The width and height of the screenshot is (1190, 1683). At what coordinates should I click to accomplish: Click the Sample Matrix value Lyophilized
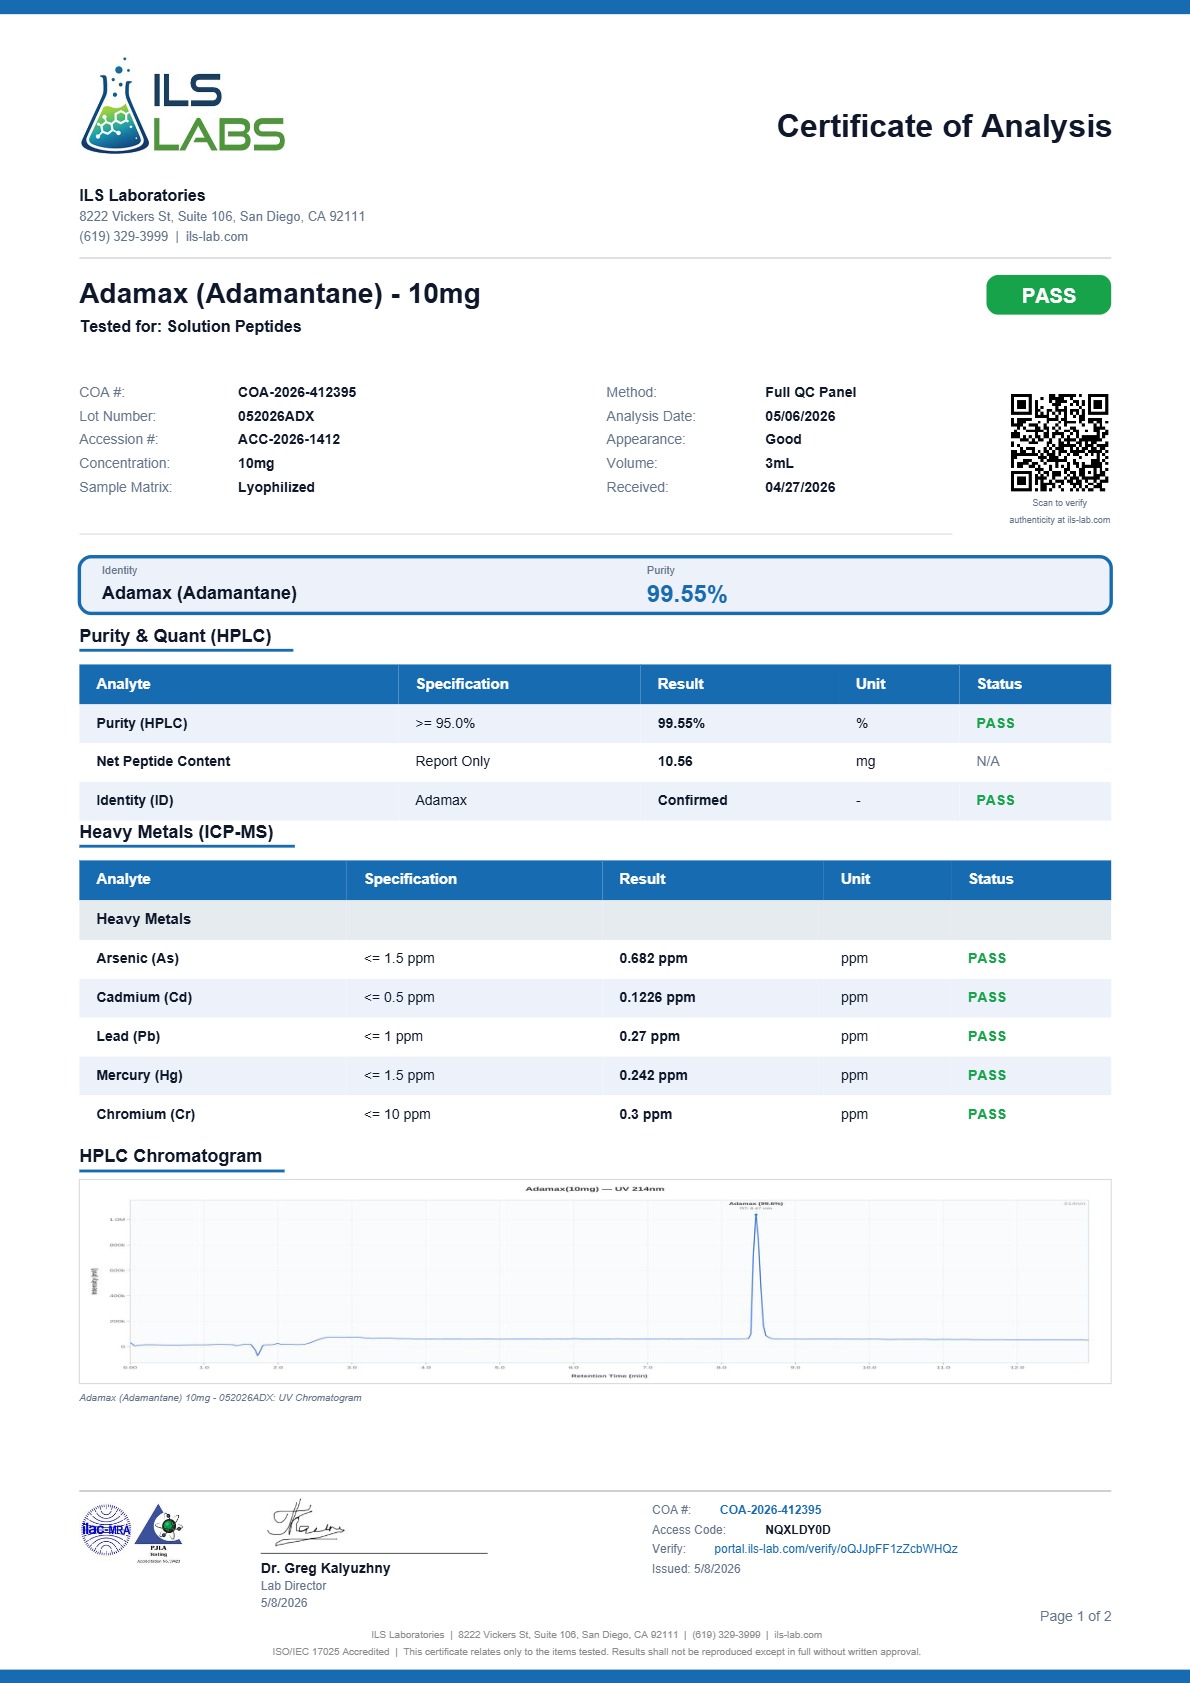pos(276,487)
